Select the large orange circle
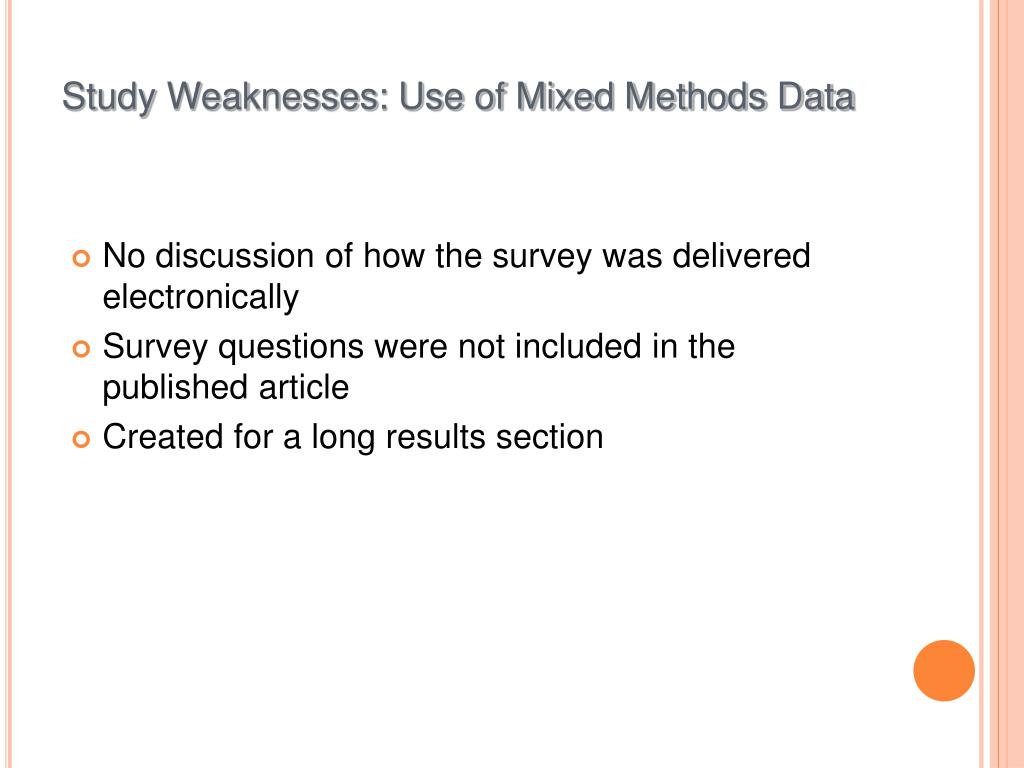This screenshot has height=768, width=1024. point(944,670)
